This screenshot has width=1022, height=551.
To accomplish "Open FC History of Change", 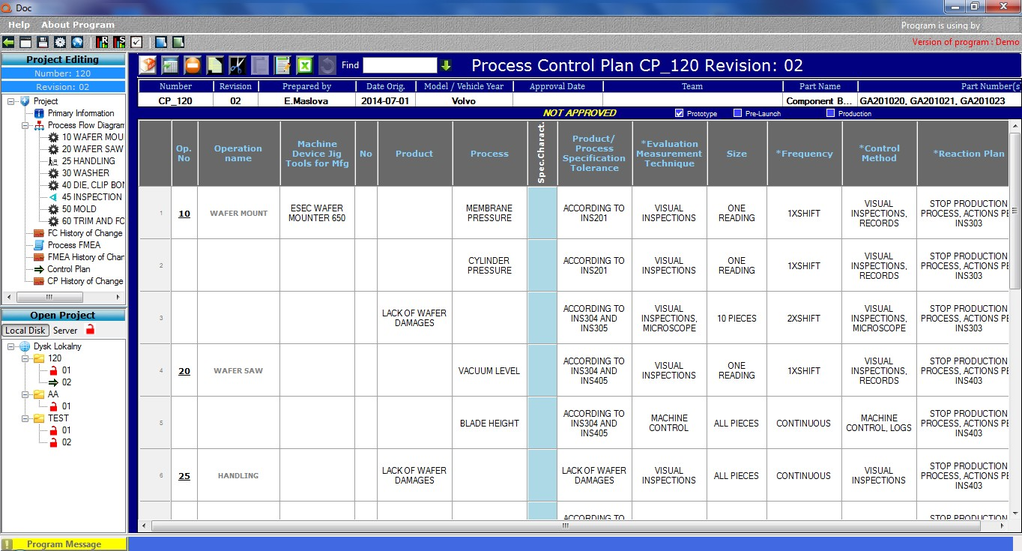I will pos(85,233).
